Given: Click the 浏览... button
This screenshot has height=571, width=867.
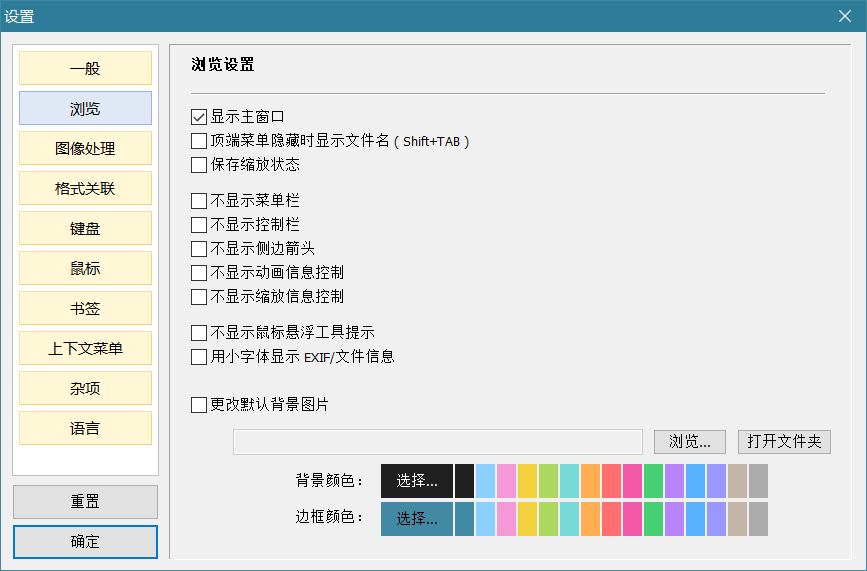Looking at the screenshot, I should (x=690, y=442).
